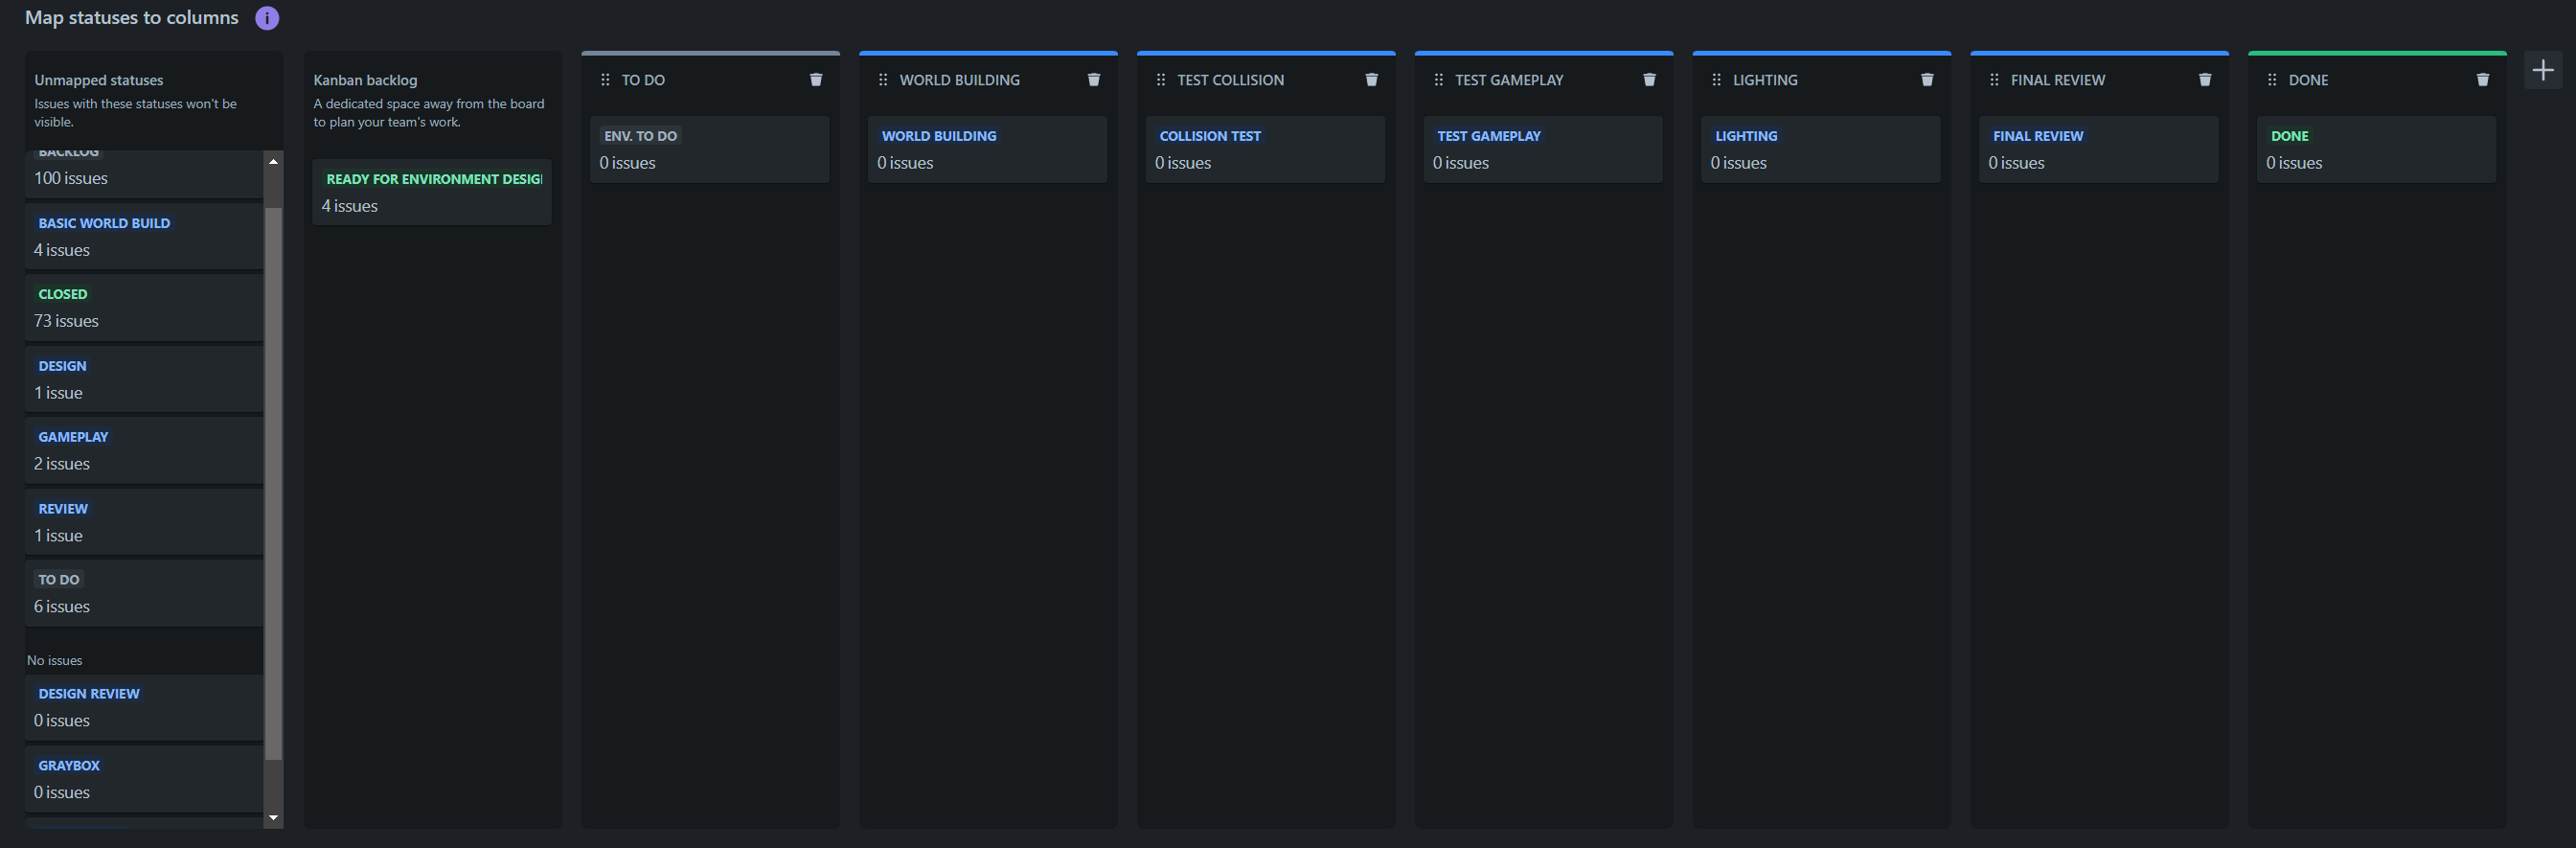Delete the WORLD BUILDING column

tap(1094, 80)
